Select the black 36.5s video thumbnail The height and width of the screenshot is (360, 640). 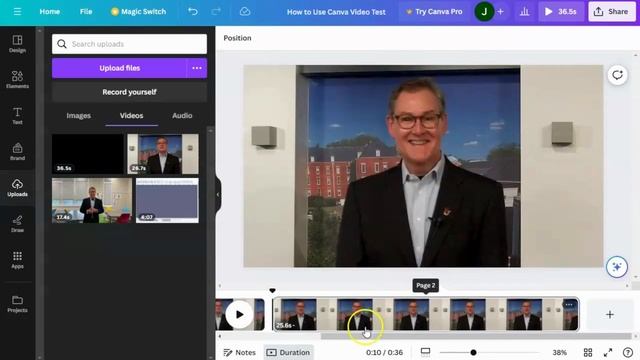click(88, 154)
